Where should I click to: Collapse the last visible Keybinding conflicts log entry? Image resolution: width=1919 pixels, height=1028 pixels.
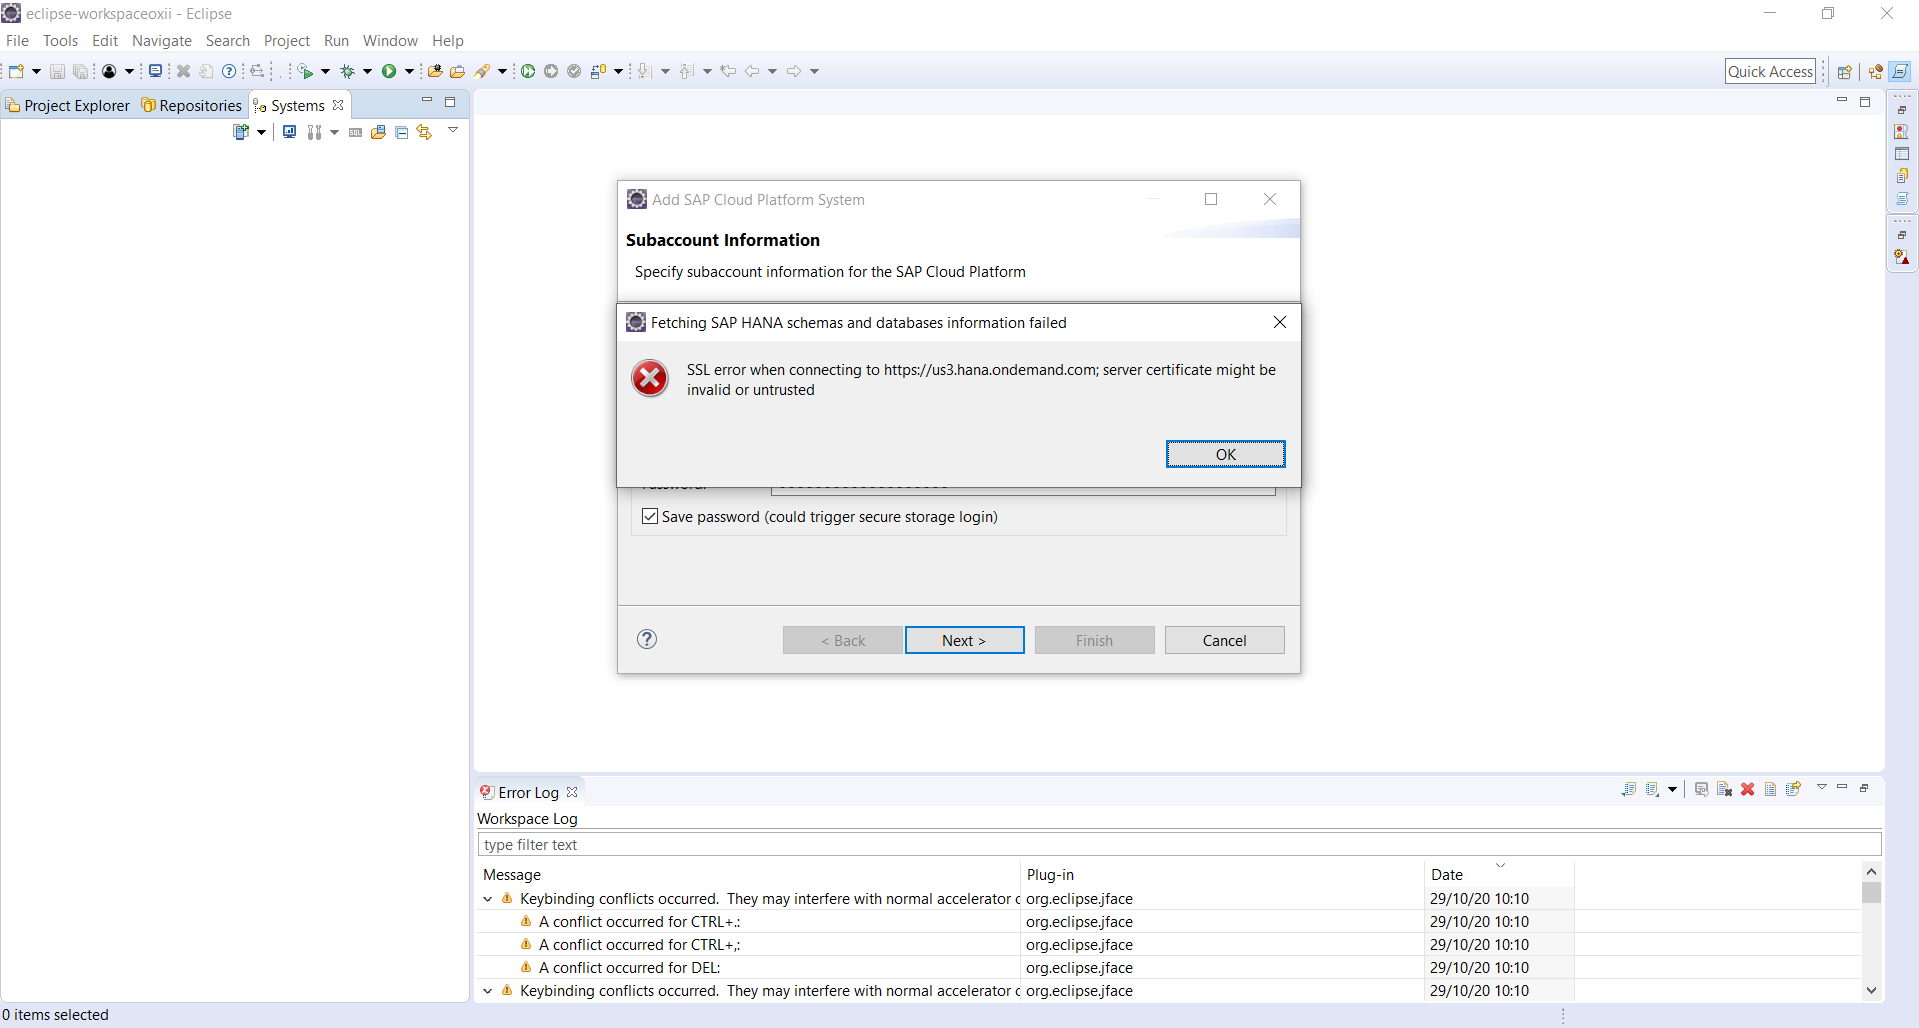[488, 991]
